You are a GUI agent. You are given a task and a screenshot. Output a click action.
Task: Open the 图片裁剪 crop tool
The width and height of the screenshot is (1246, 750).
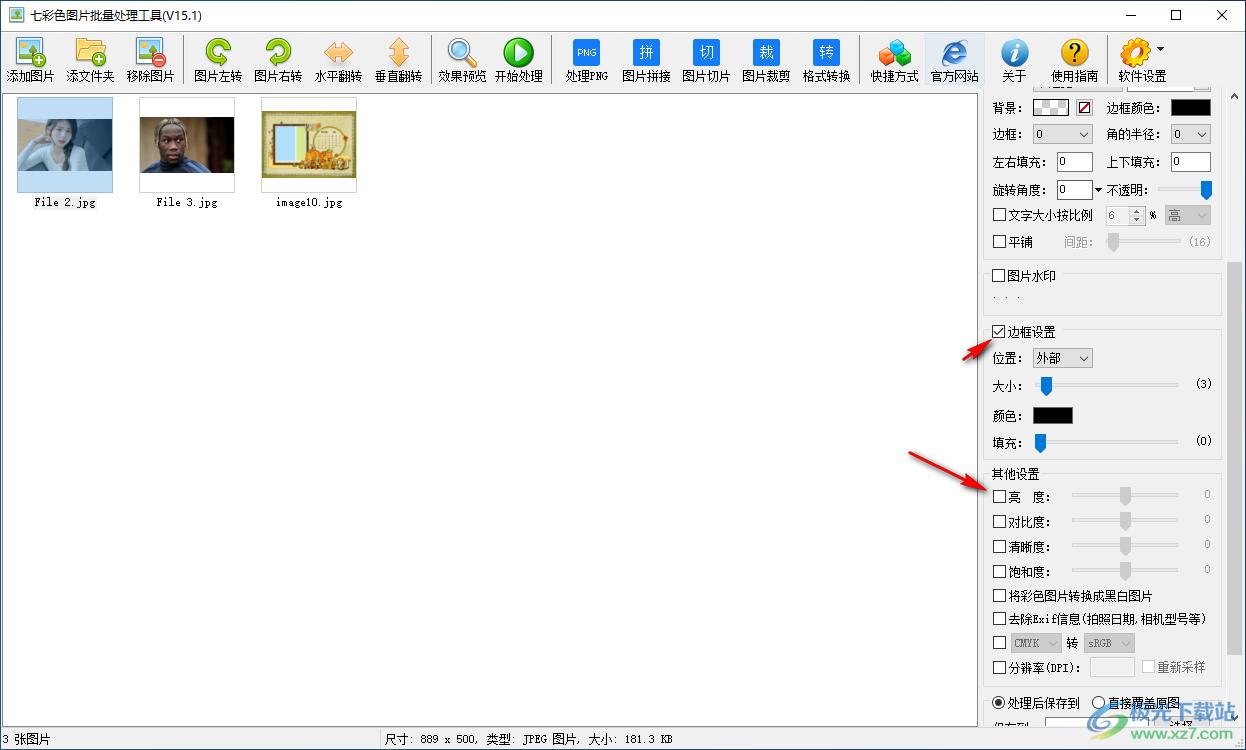pyautogui.click(x=766, y=59)
